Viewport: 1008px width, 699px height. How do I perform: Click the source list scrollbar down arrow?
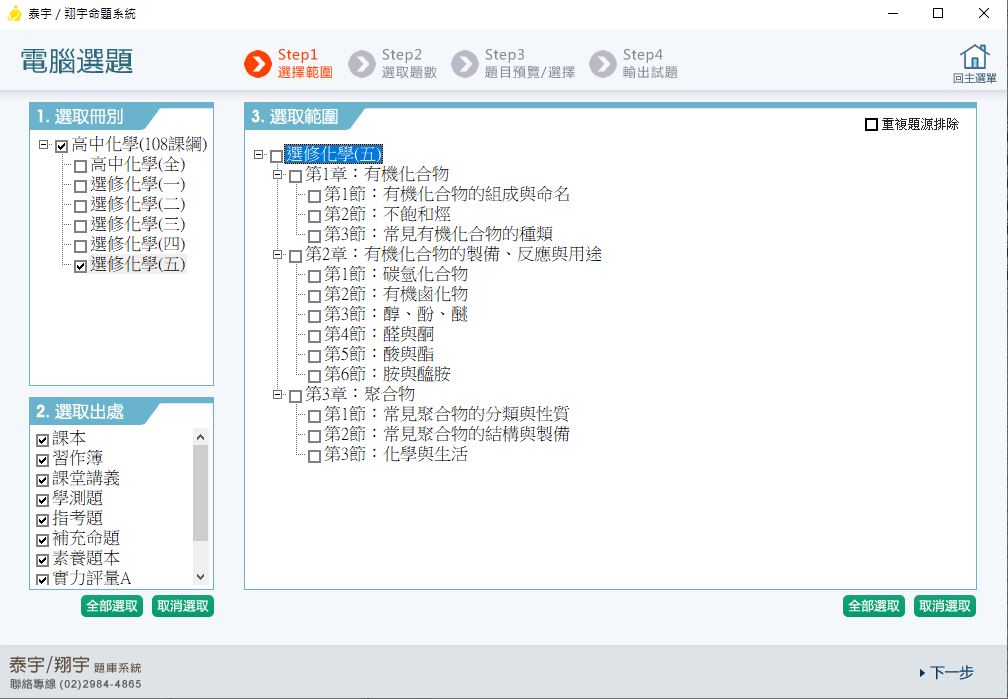(201, 577)
